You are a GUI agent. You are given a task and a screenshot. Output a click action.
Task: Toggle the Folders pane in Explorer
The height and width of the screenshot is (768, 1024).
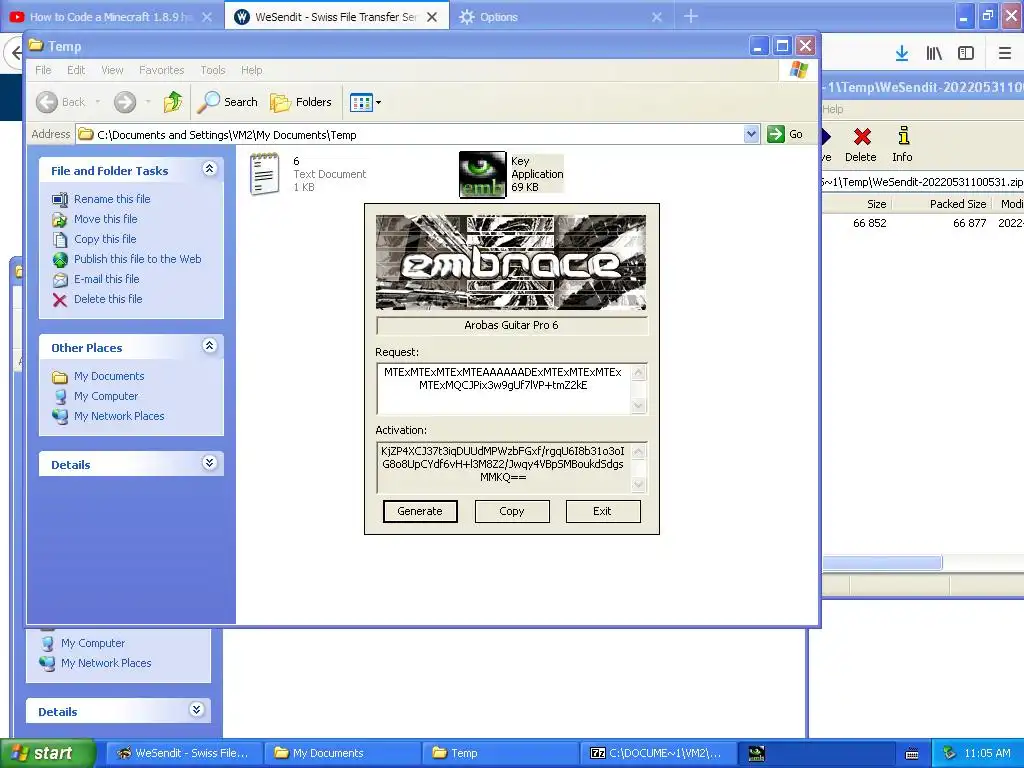coord(301,102)
